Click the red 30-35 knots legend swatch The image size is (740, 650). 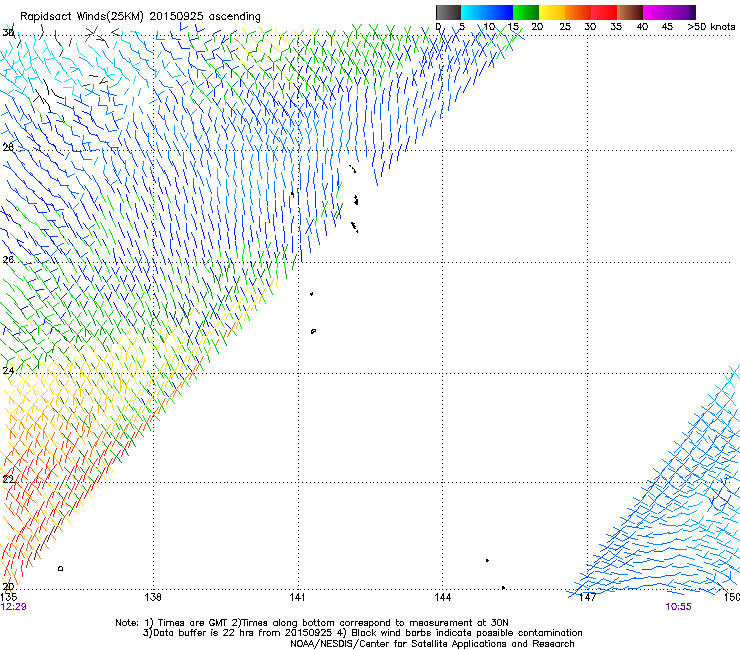click(604, 12)
